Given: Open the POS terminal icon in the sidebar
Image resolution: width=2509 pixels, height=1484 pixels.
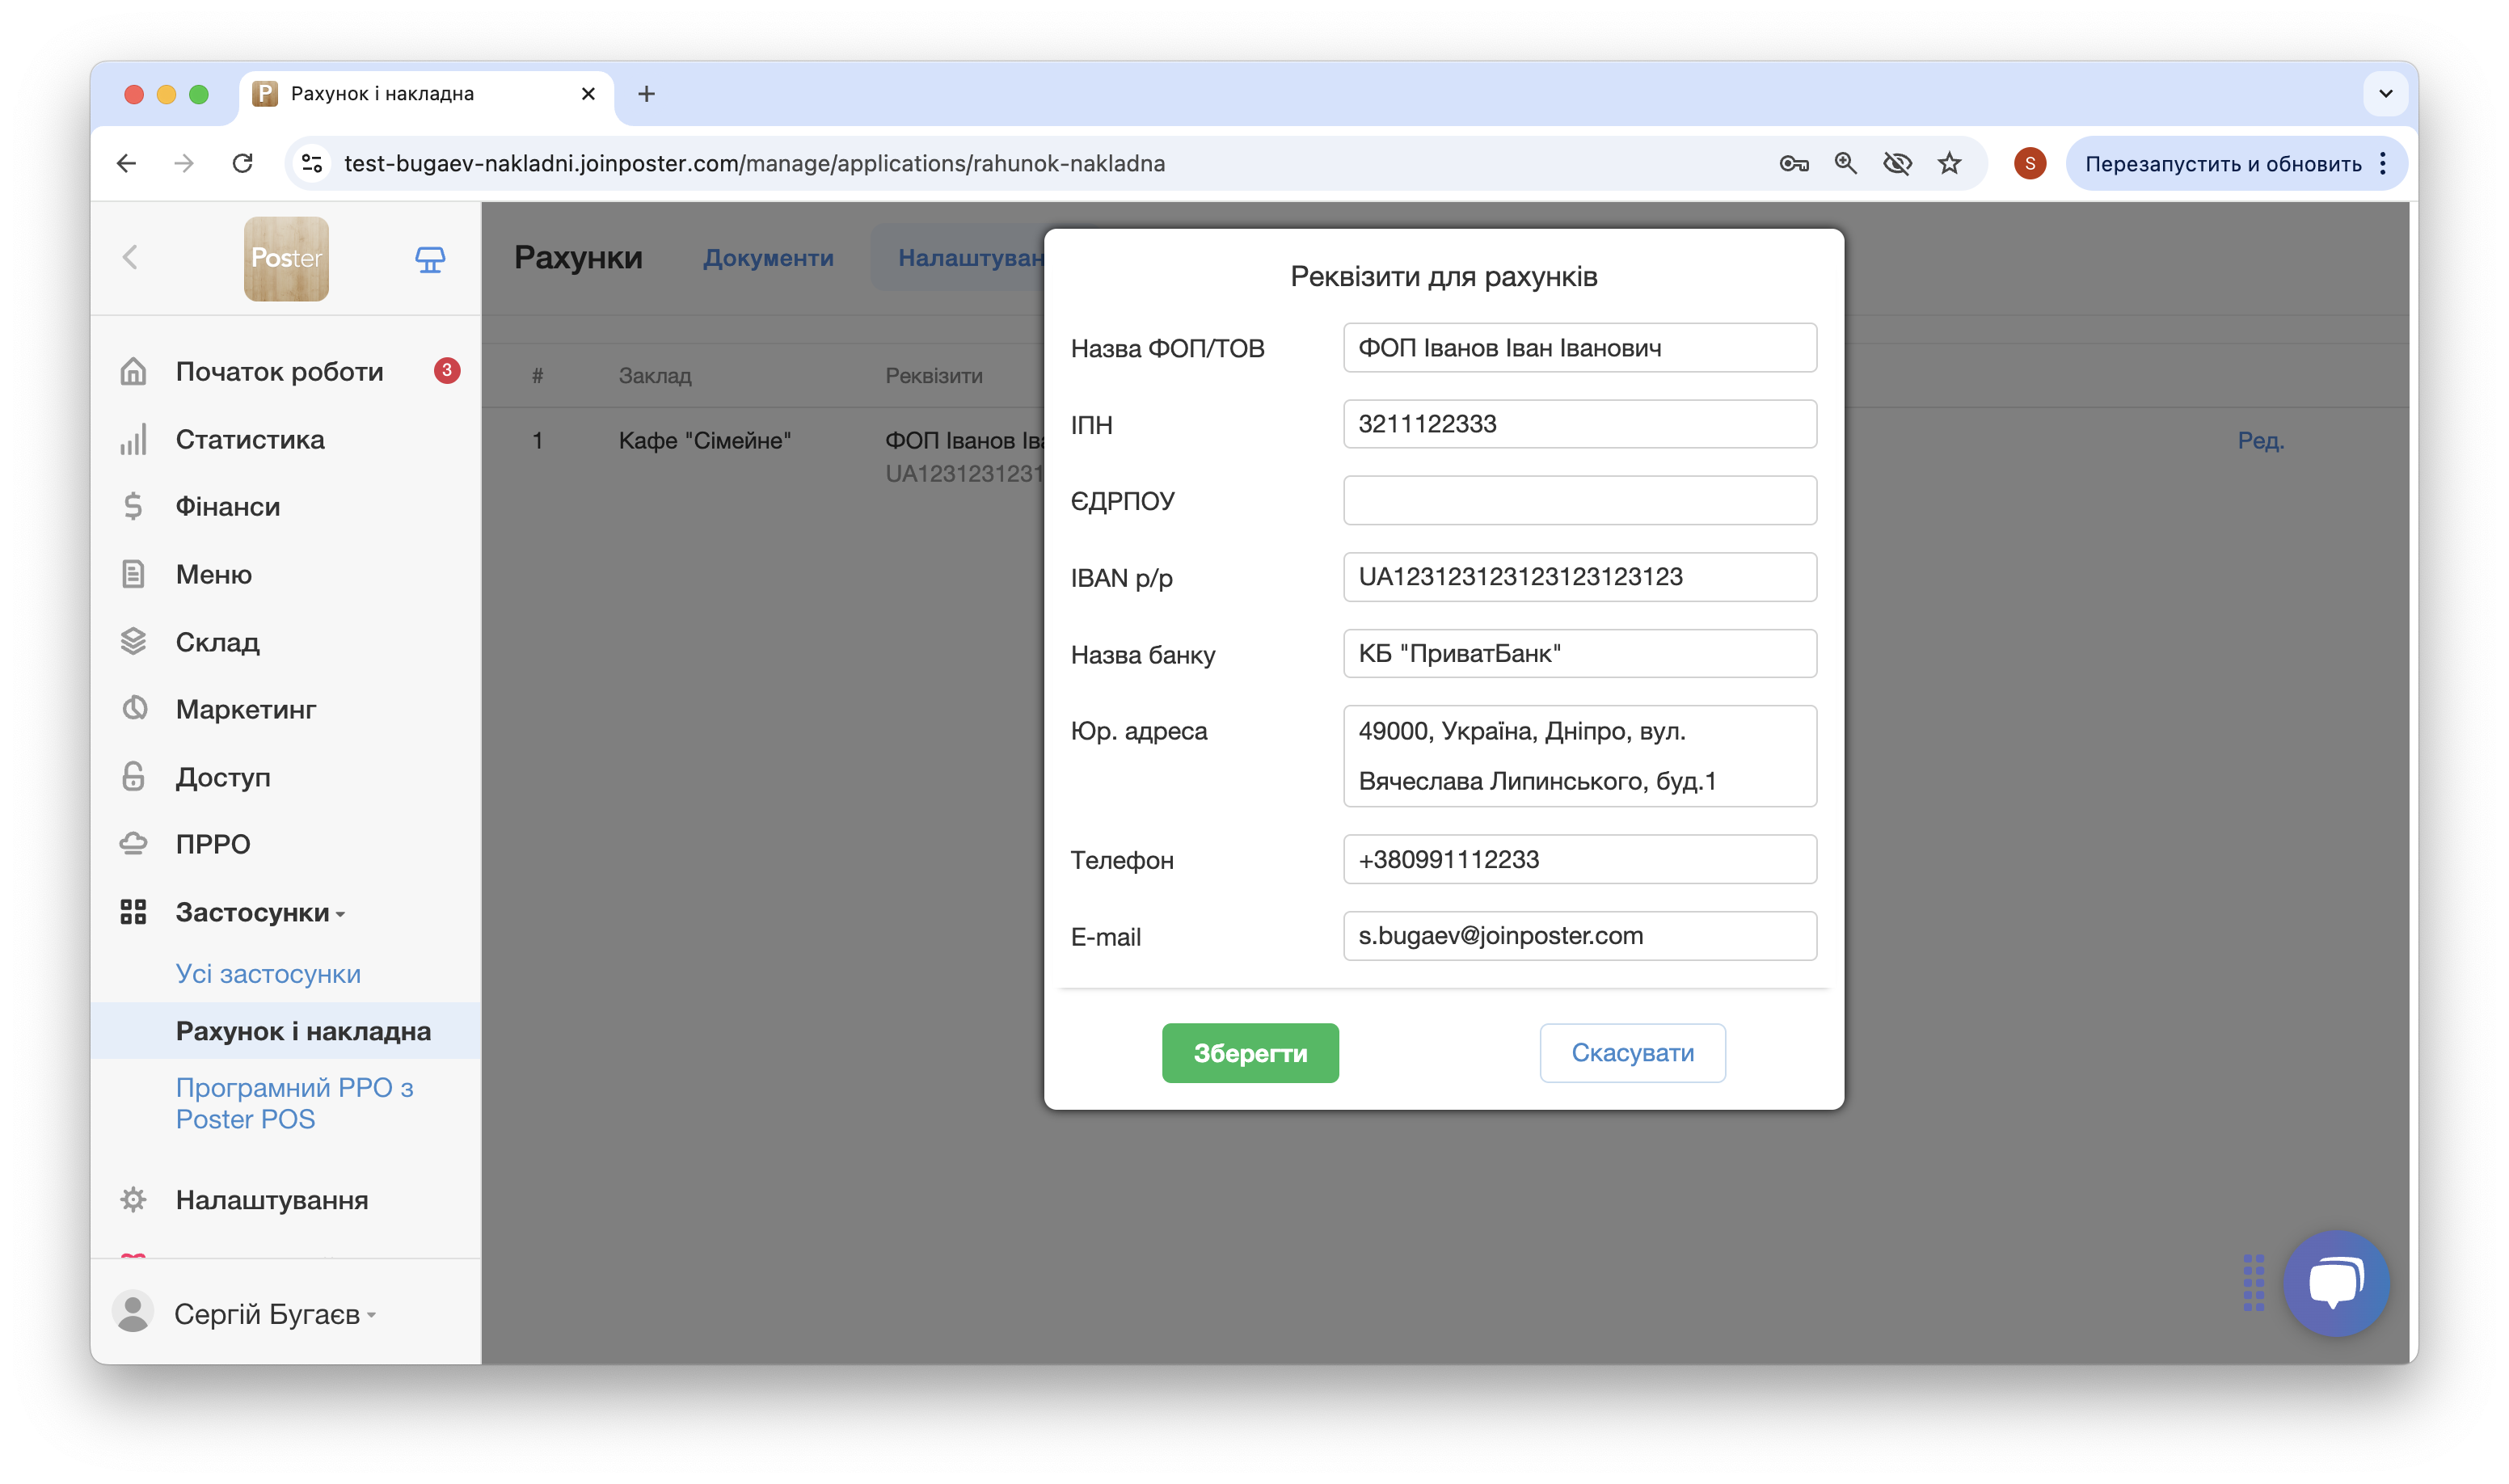Looking at the screenshot, I should pyautogui.click(x=430, y=259).
